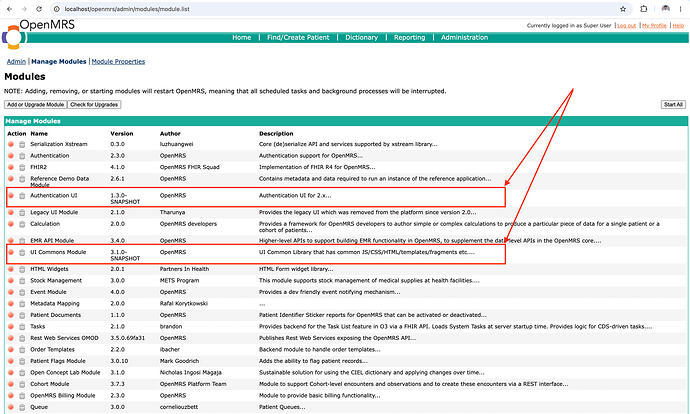Click the Start All button
This screenshot has width=690, height=414.
pyautogui.click(x=673, y=105)
